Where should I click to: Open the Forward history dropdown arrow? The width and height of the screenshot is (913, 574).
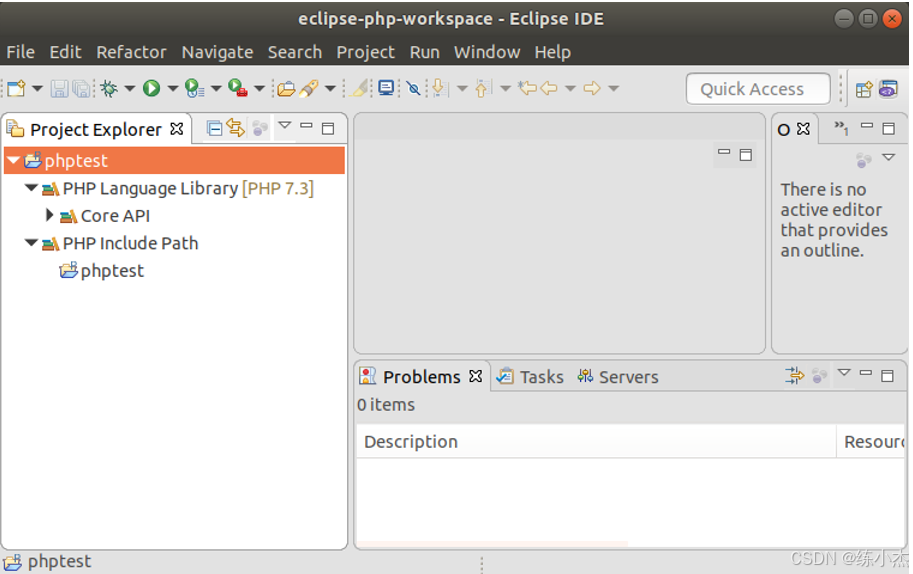point(614,88)
